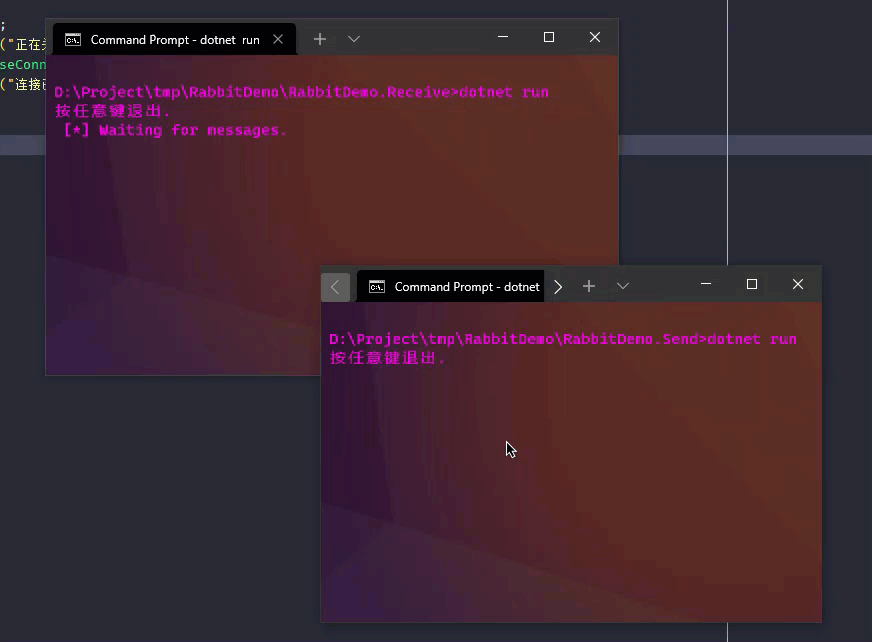Open a new tab in the Receive terminal window
The width and height of the screenshot is (872, 642).
(320, 39)
